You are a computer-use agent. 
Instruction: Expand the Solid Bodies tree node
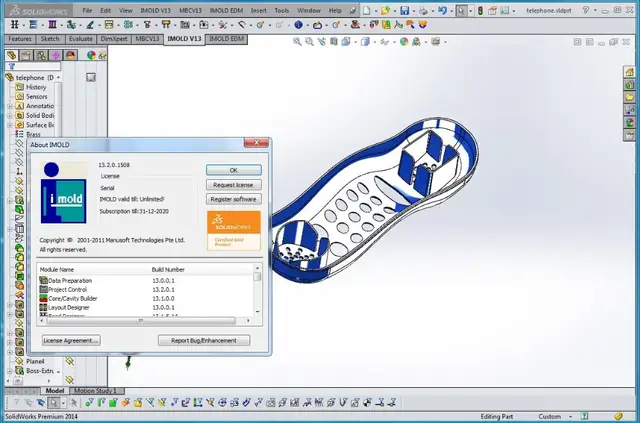[9, 116]
